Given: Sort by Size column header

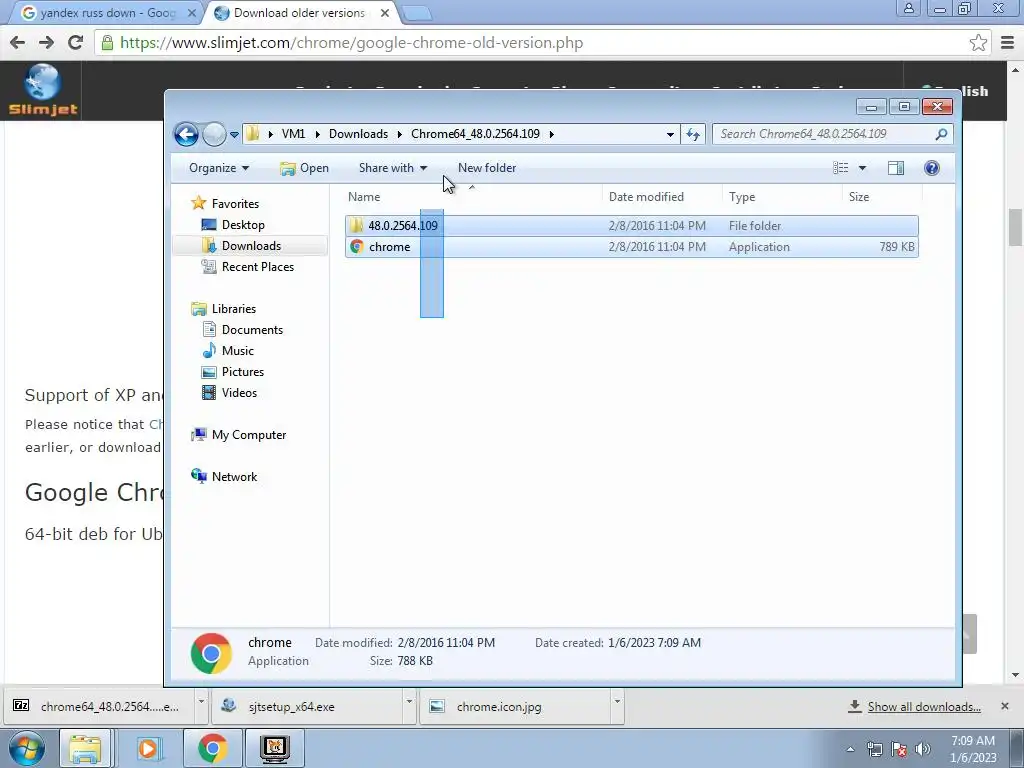Looking at the screenshot, I should point(859,197).
